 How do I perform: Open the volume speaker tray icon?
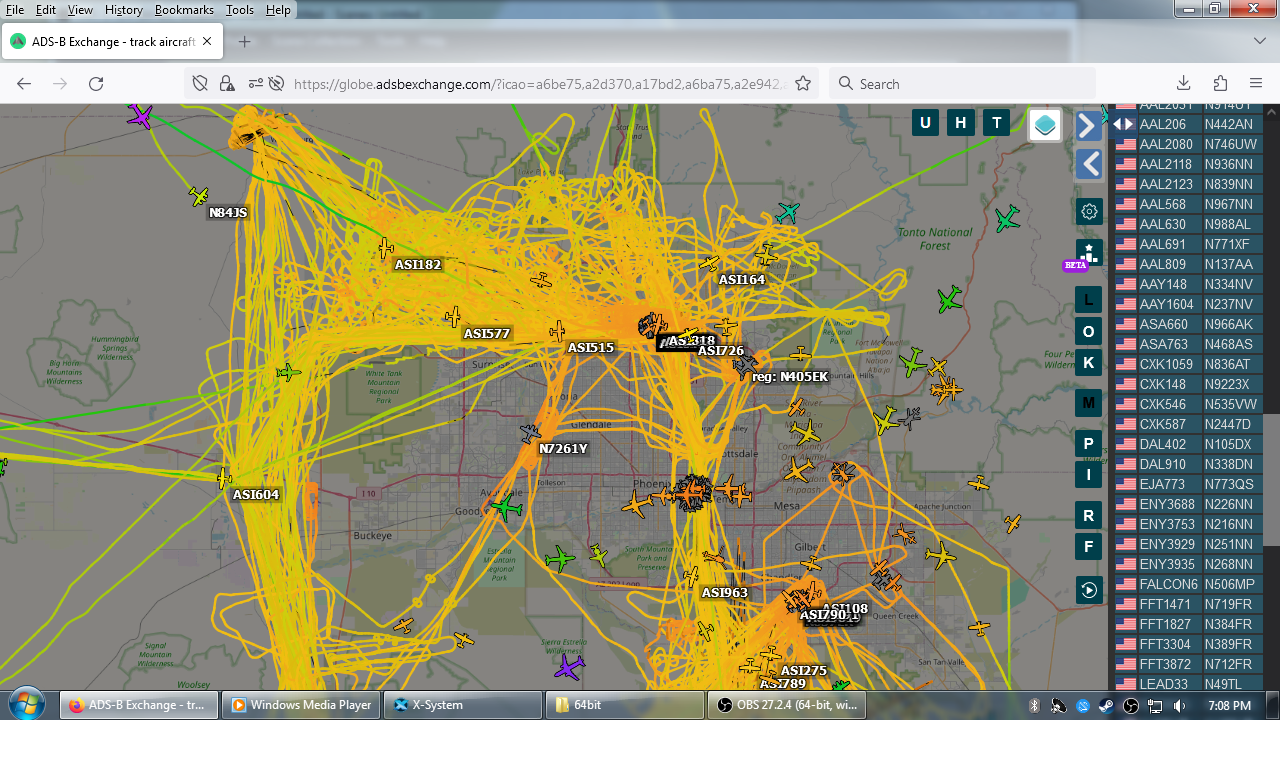pos(1180,706)
